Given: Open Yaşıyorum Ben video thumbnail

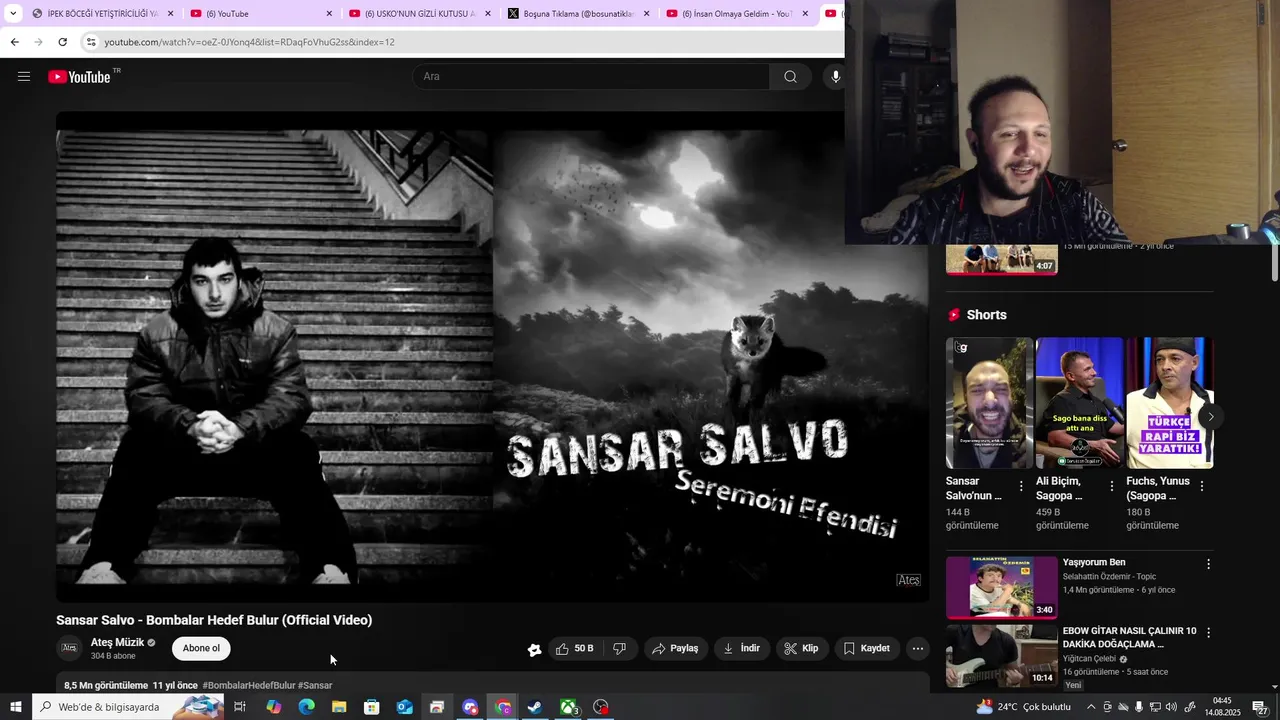Looking at the screenshot, I should click(1001, 587).
